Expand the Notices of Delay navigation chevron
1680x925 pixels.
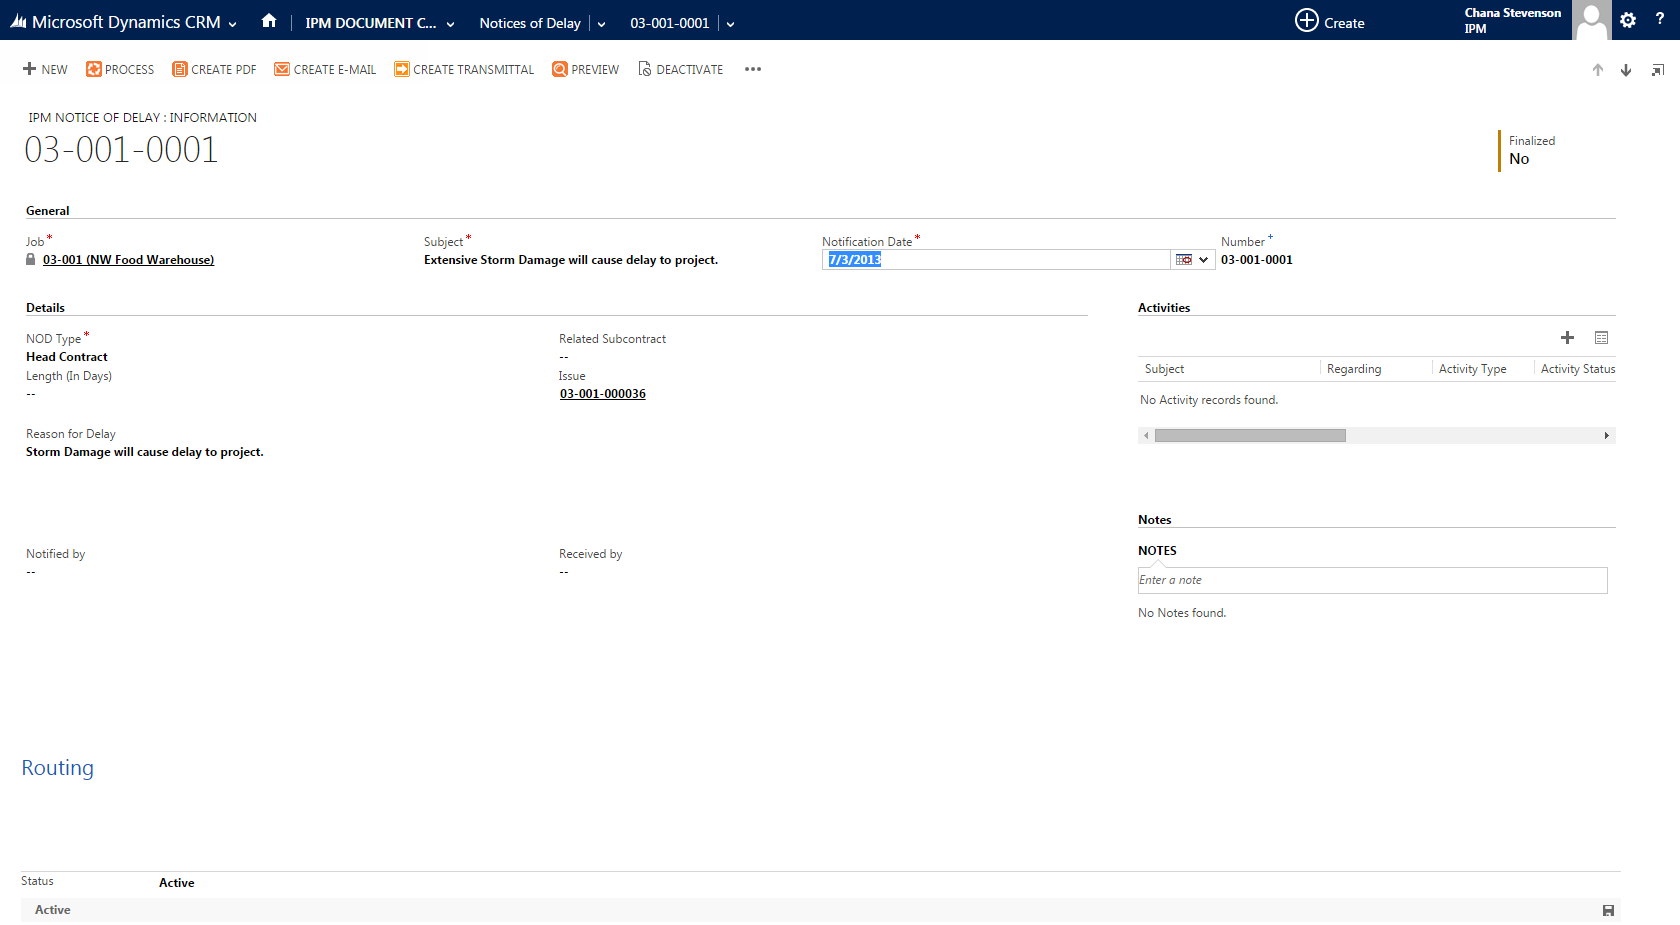[x=600, y=22]
